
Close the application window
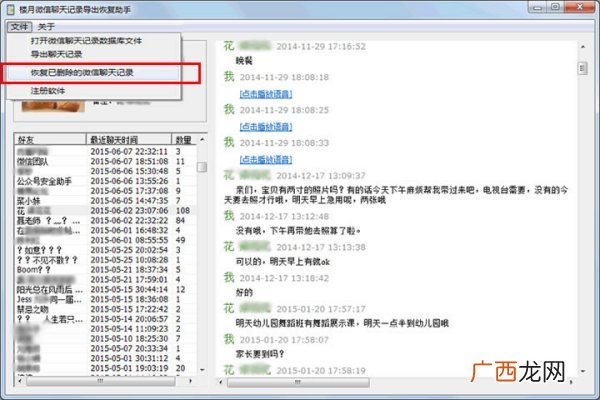pos(580,7)
